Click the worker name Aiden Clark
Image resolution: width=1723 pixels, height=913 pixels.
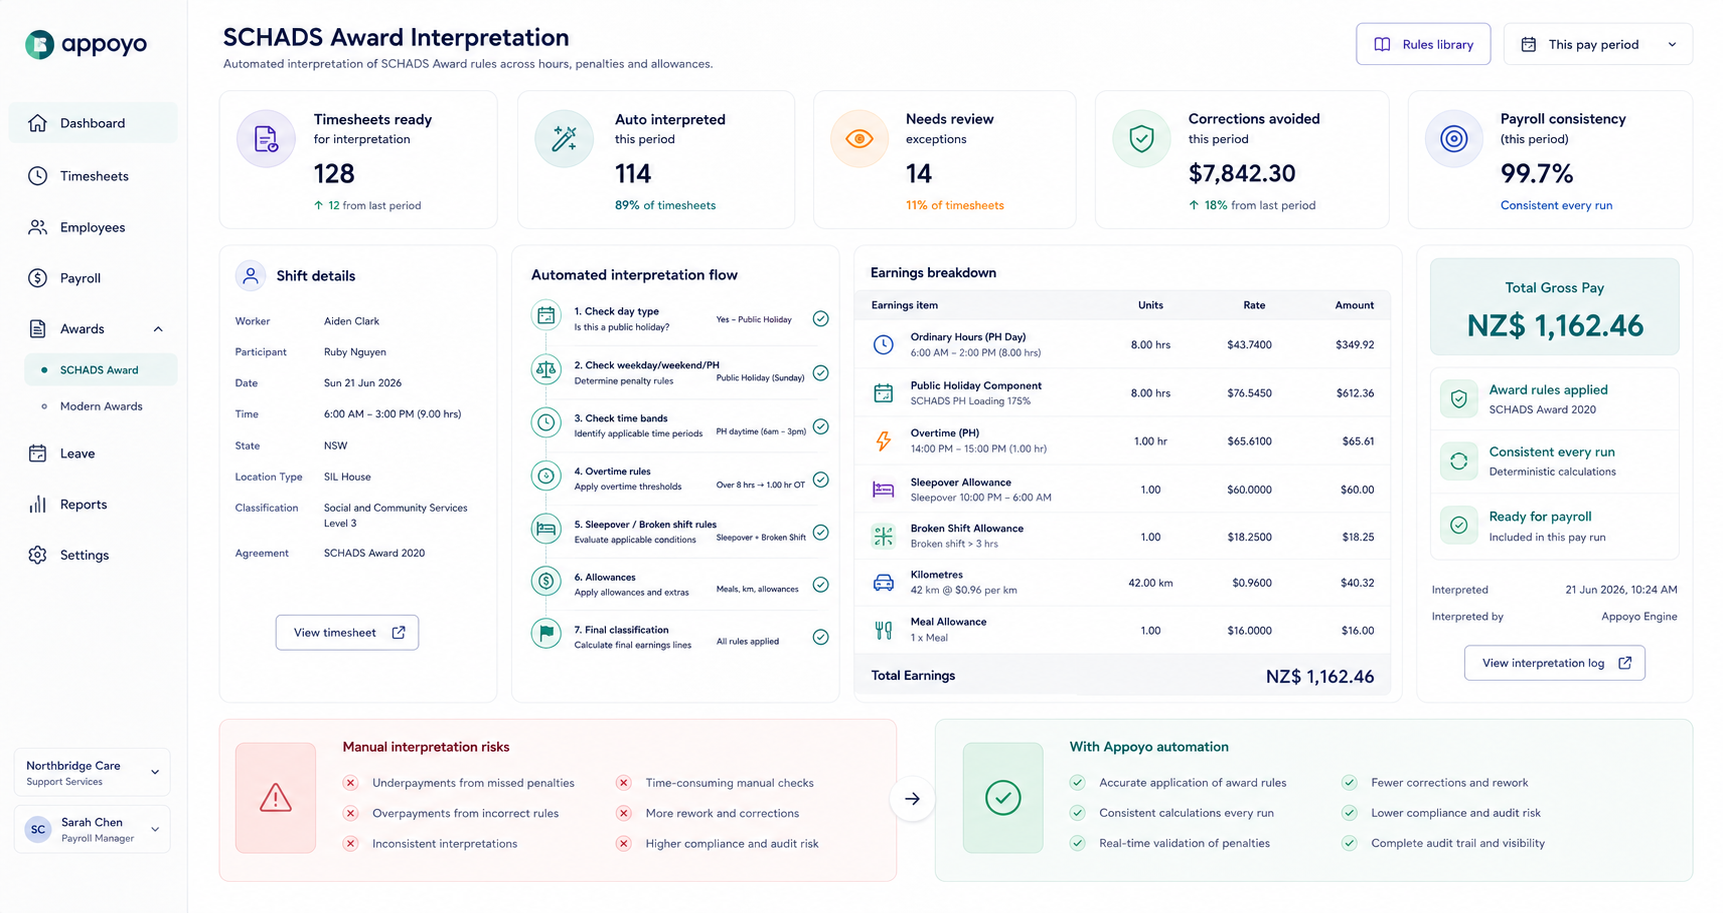352,321
